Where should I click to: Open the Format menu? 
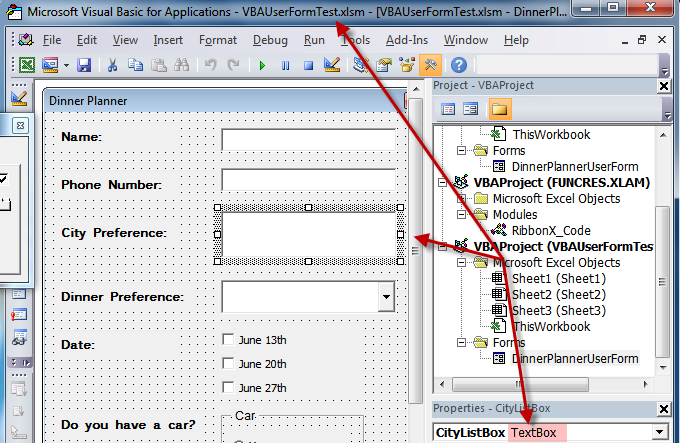218,40
